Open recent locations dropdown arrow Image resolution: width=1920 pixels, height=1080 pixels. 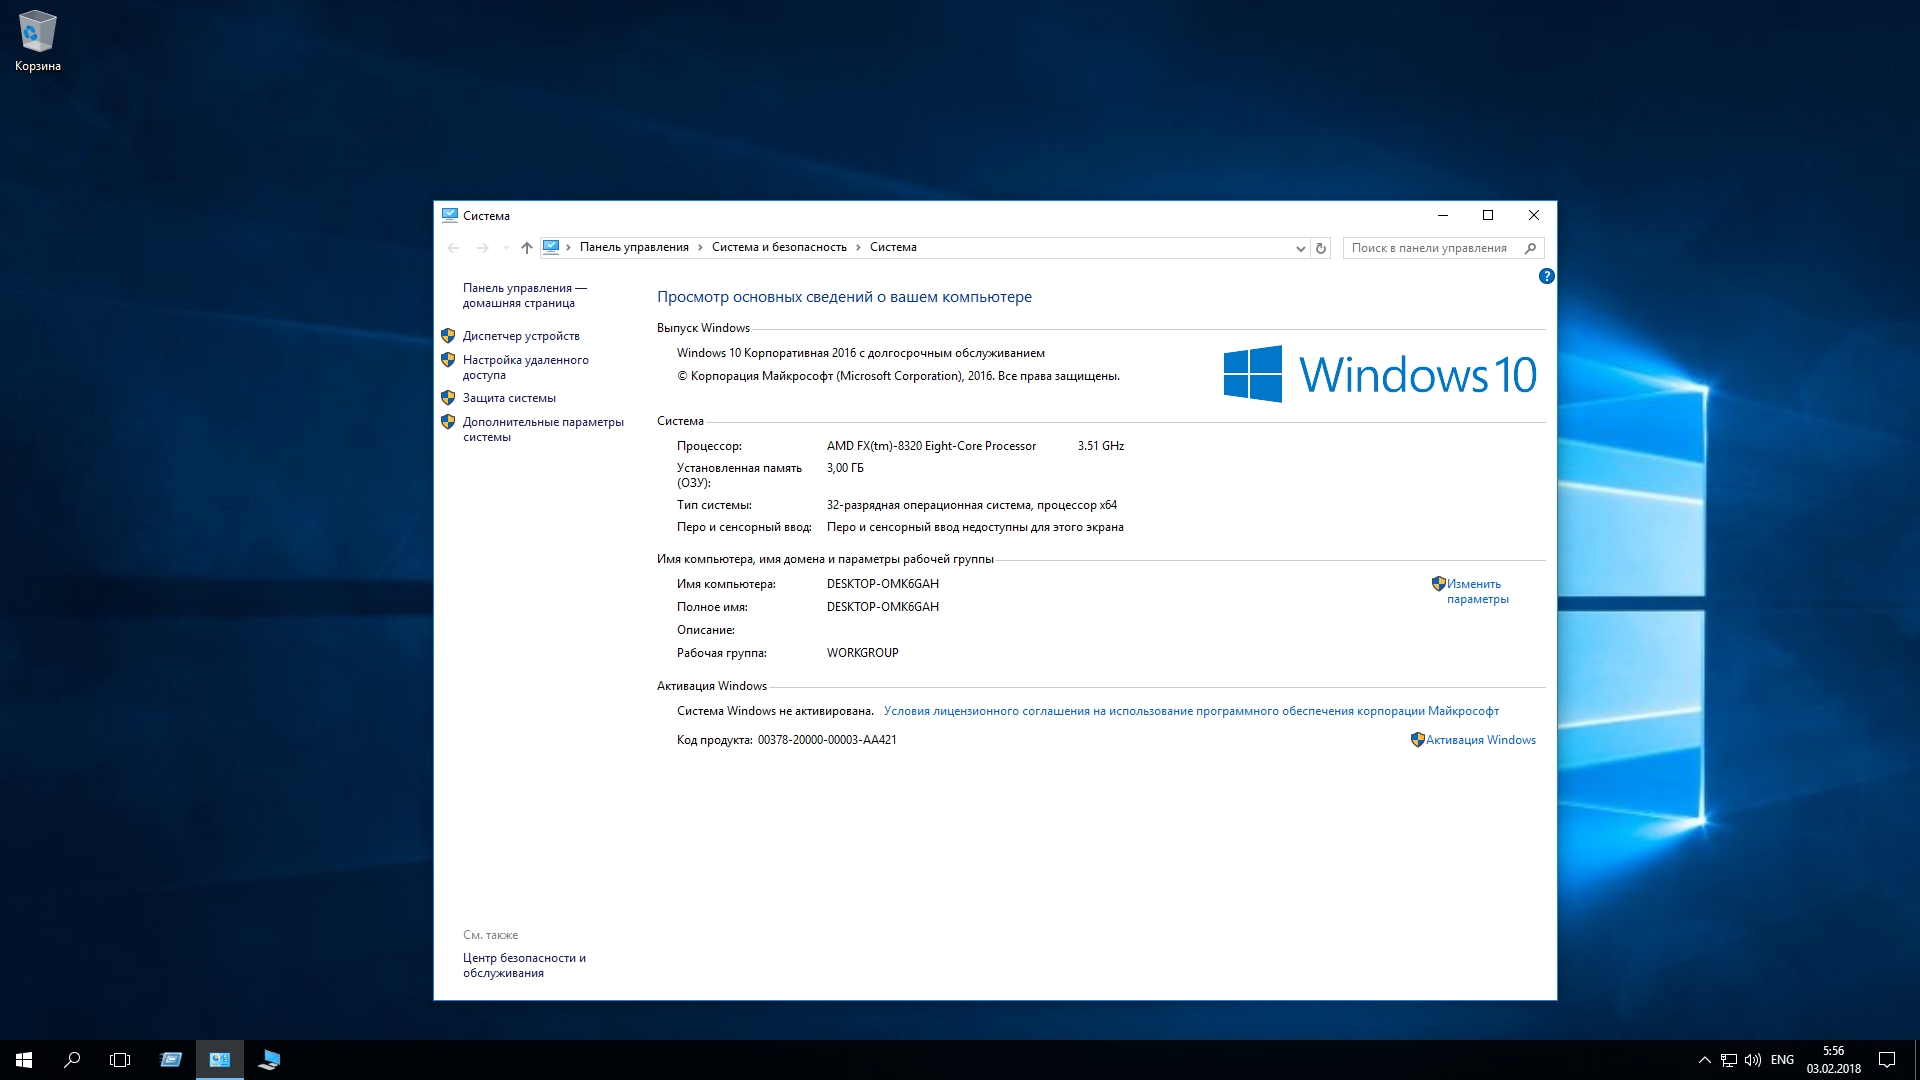pos(506,248)
